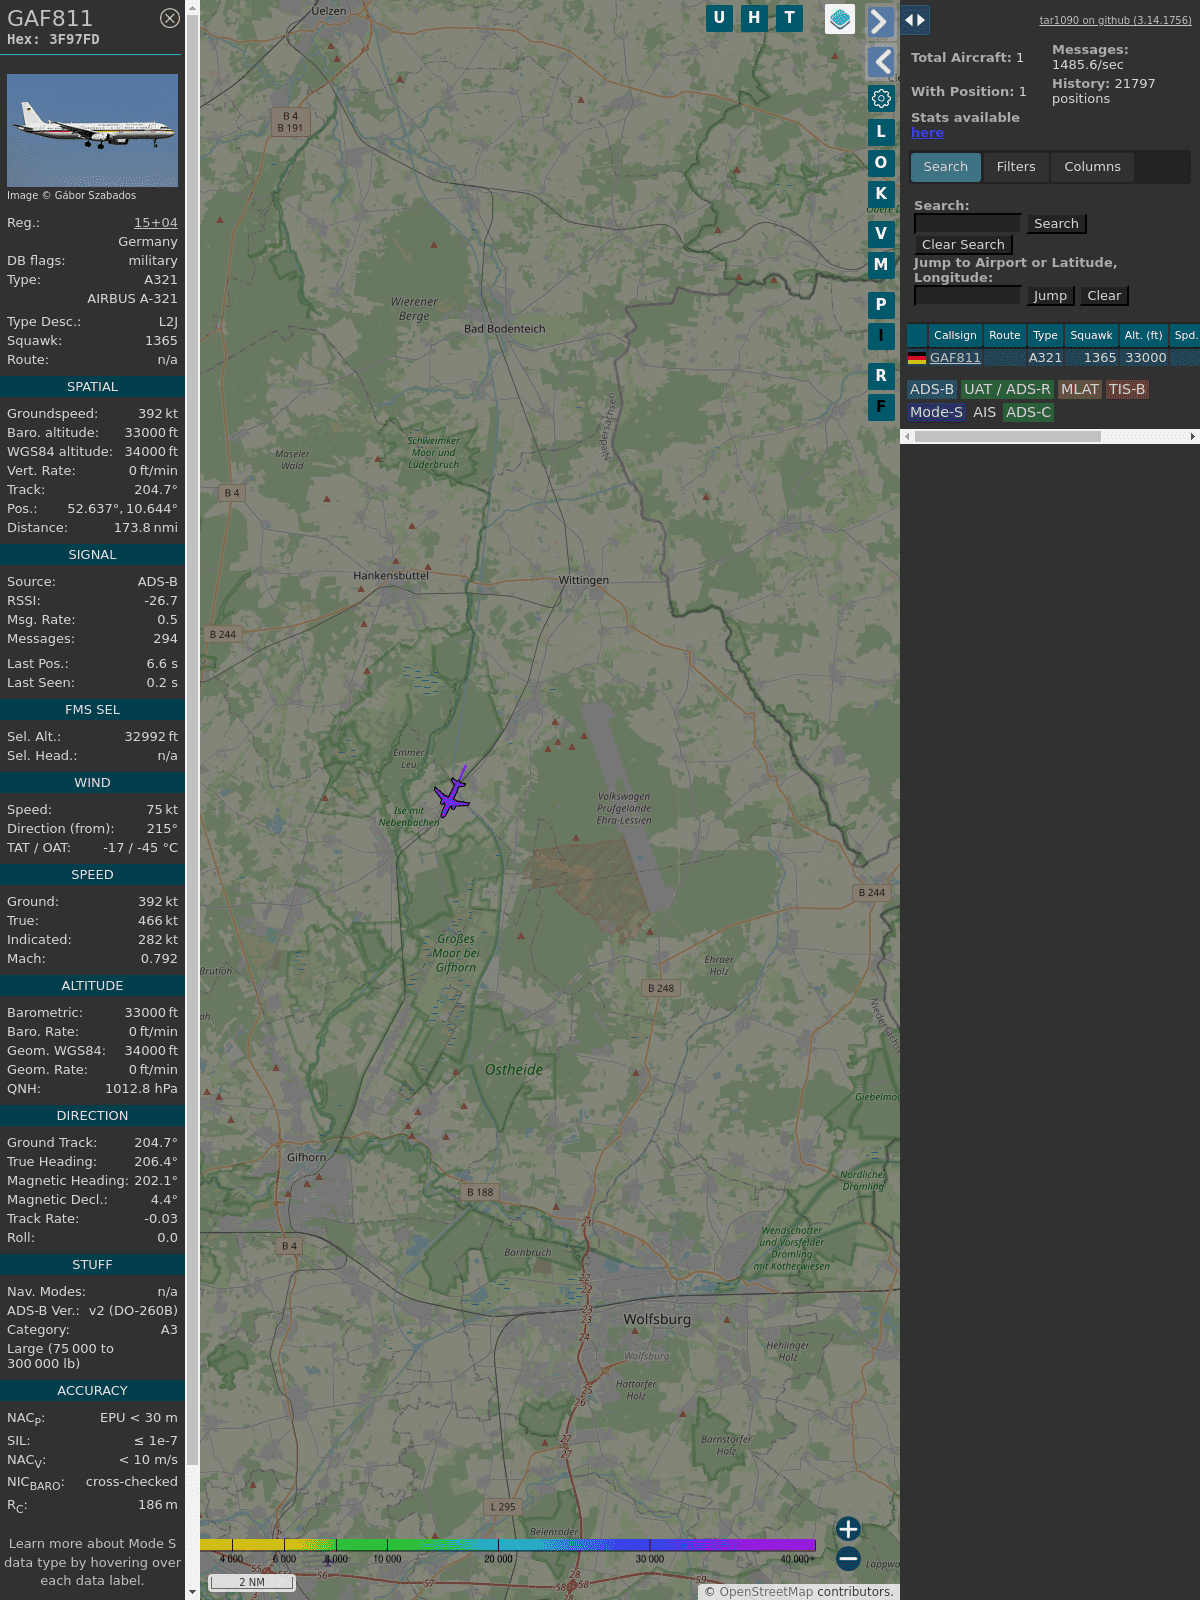Close the GAF811 aircraft info panel

pyautogui.click(x=170, y=18)
